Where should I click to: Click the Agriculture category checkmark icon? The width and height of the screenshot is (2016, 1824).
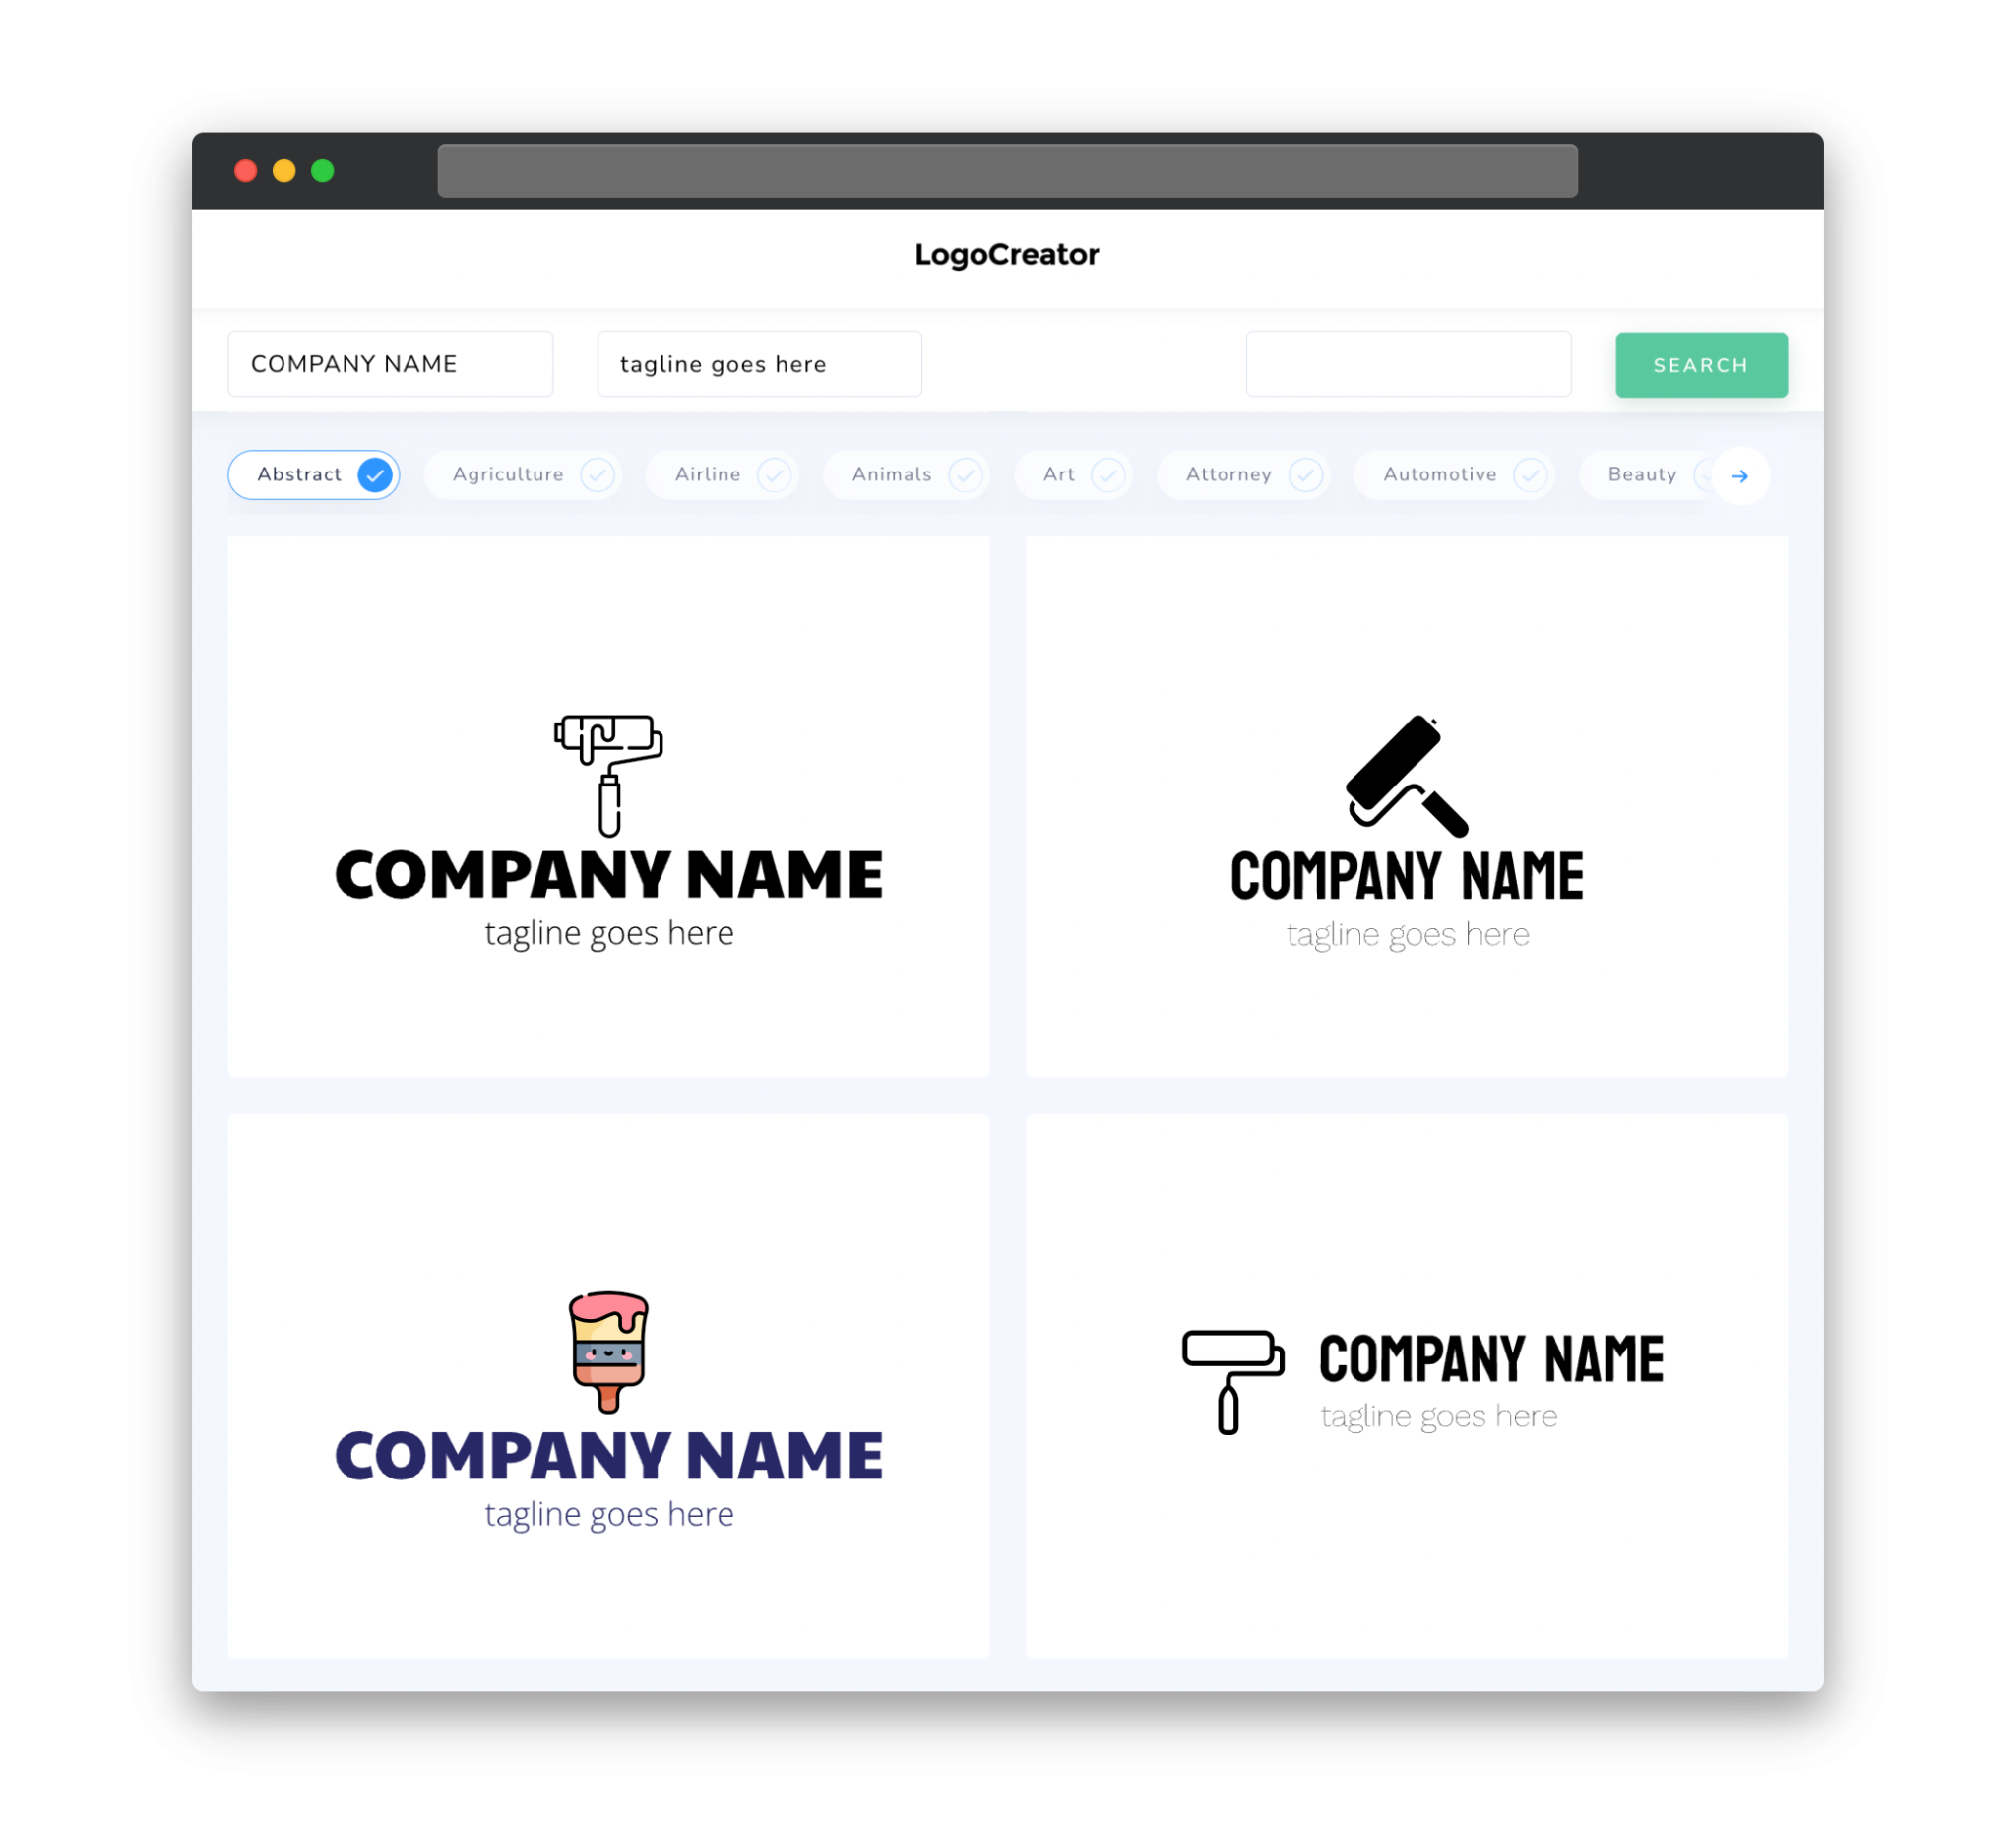pos(598,474)
